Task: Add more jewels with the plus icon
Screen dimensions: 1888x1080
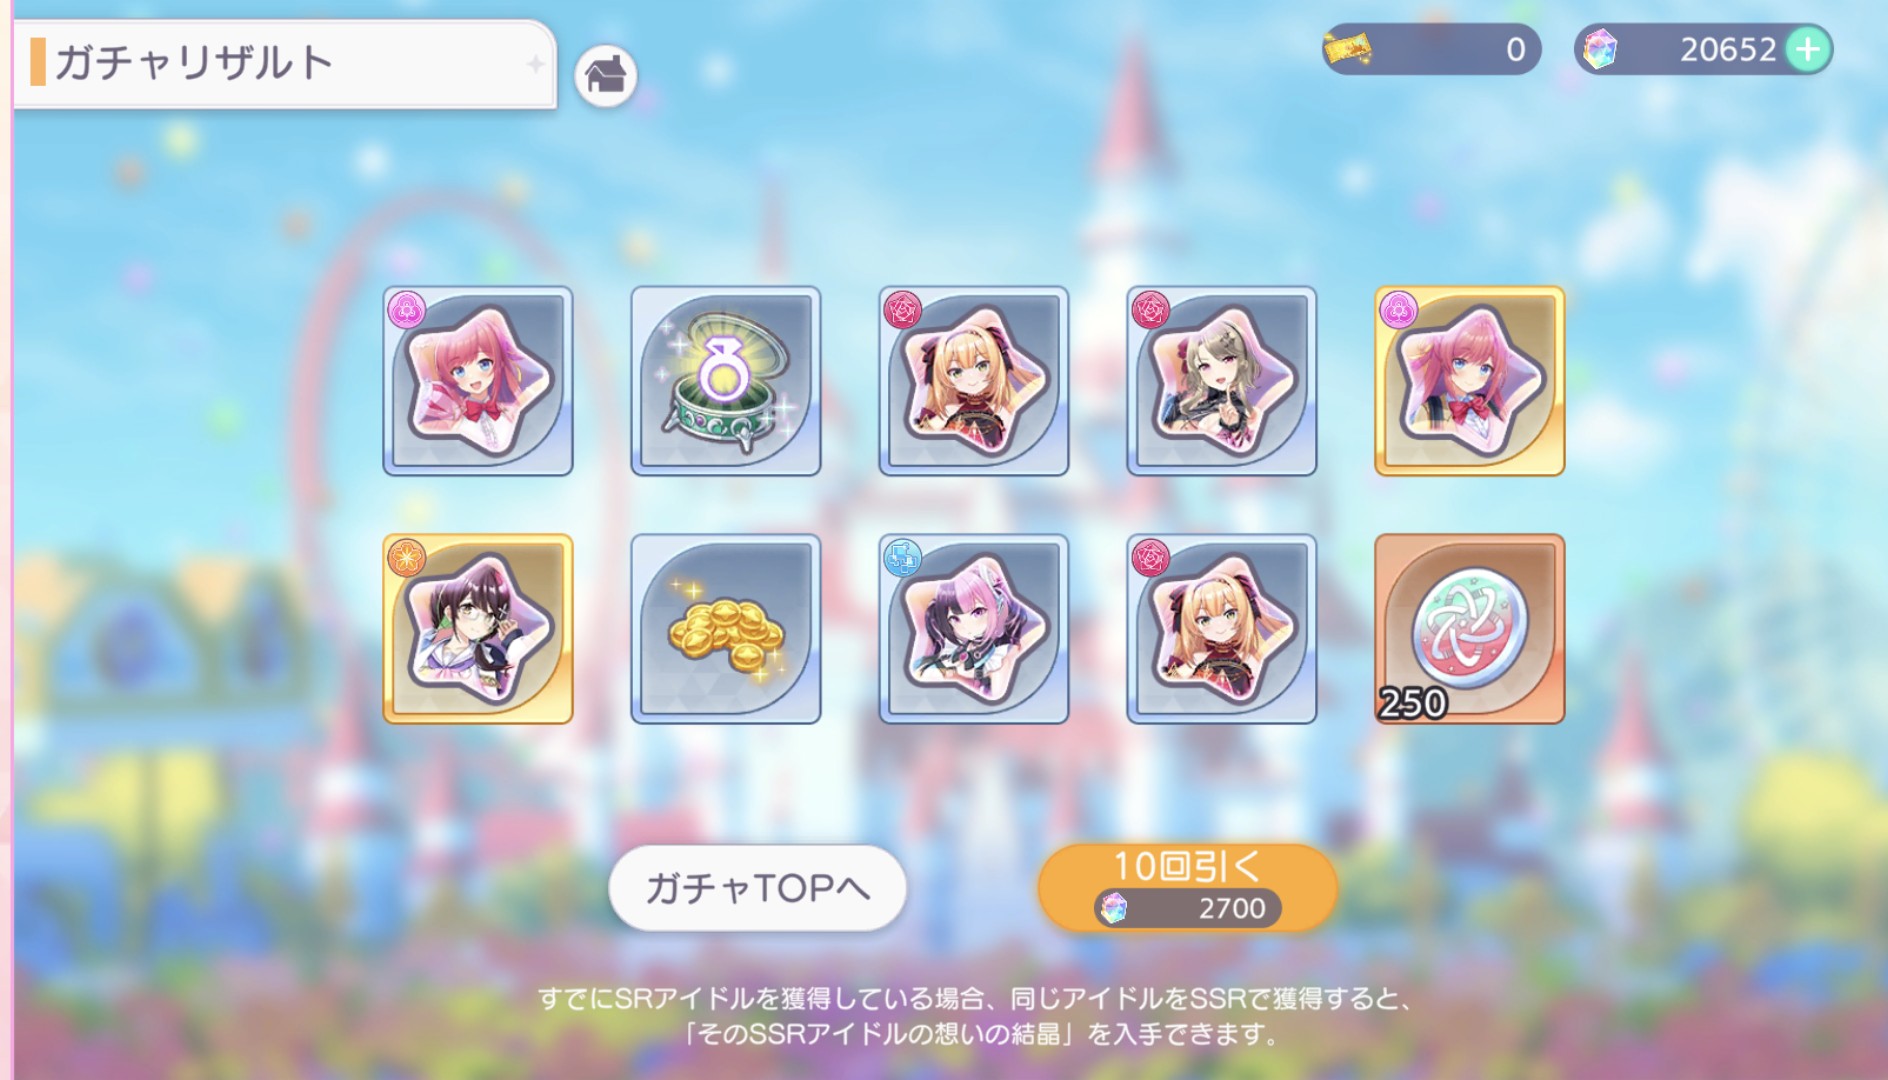Action: (x=1808, y=49)
